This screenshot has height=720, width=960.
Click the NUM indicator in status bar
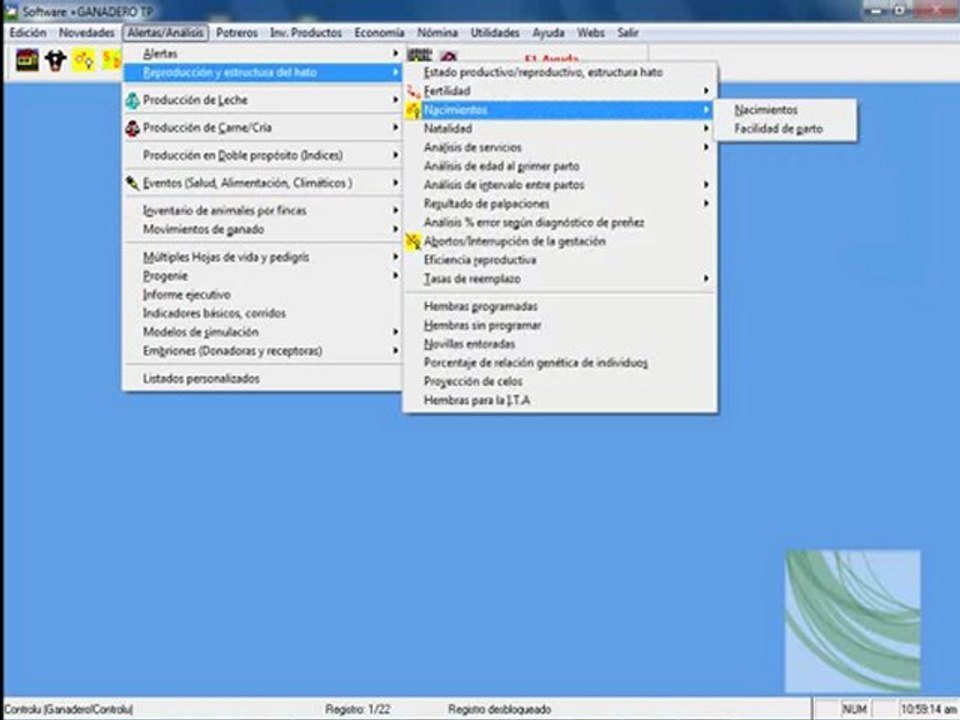(x=855, y=709)
